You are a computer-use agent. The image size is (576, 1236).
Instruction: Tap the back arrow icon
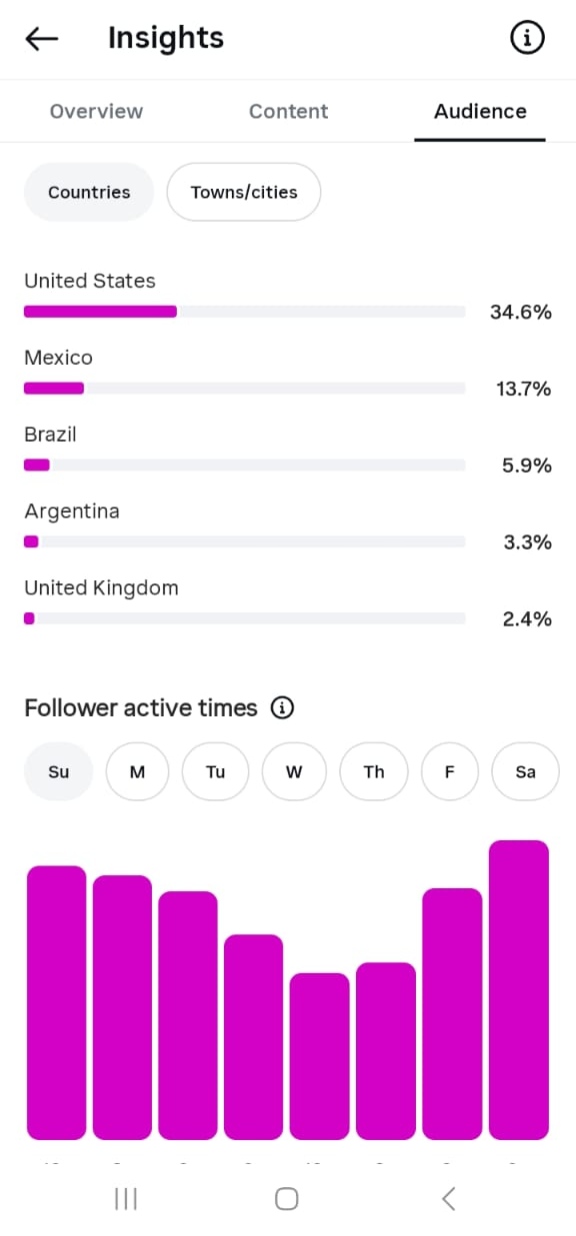click(42, 39)
